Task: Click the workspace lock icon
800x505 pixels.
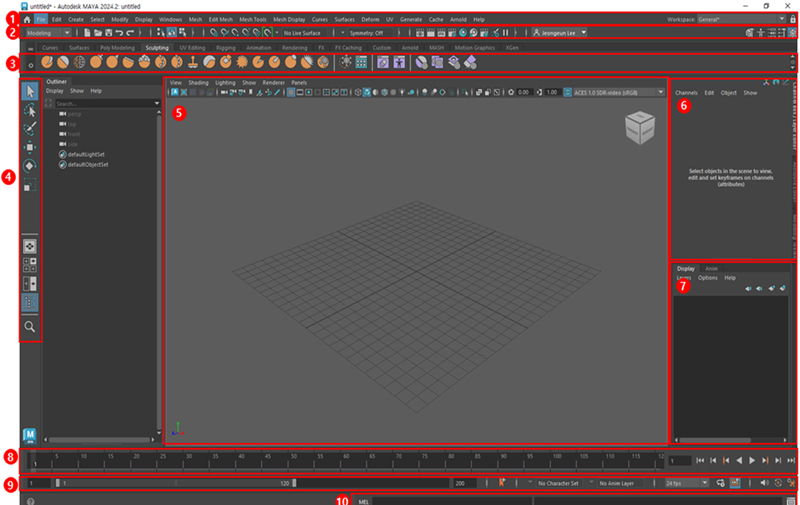Action: click(x=792, y=19)
